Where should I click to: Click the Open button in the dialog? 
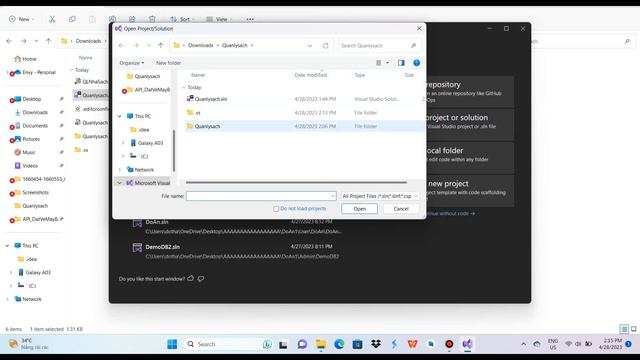(359, 209)
